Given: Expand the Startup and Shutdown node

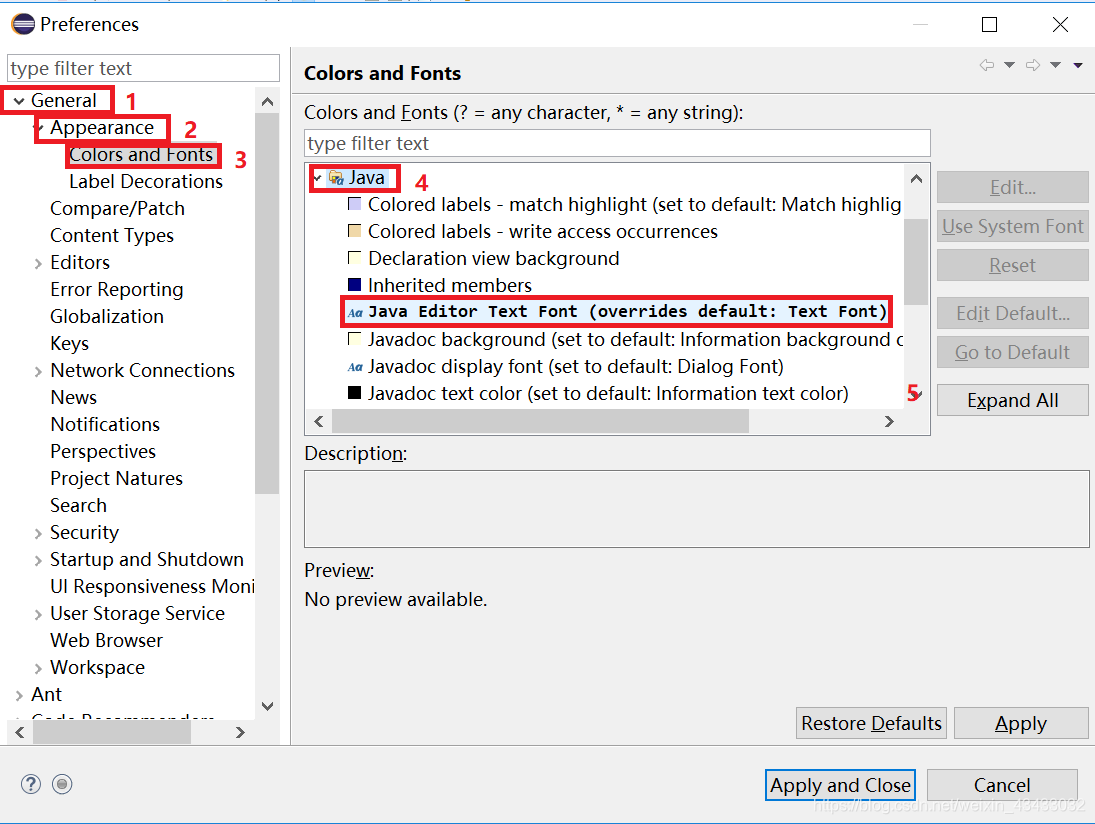Looking at the screenshot, I should coord(38,560).
